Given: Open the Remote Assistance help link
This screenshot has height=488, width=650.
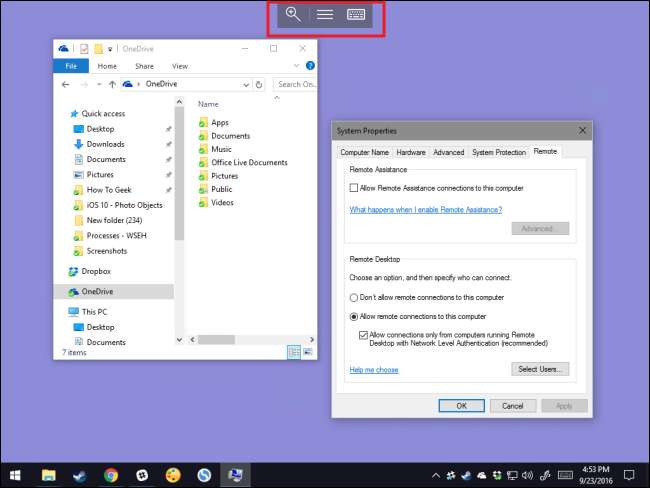Looking at the screenshot, I should tap(425, 210).
